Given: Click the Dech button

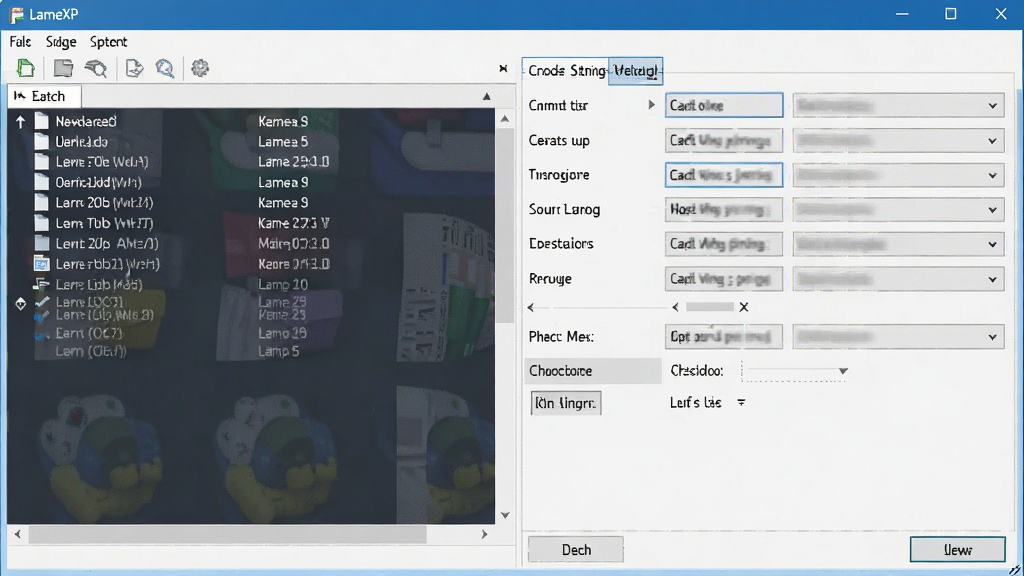Looking at the screenshot, I should click(575, 550).
